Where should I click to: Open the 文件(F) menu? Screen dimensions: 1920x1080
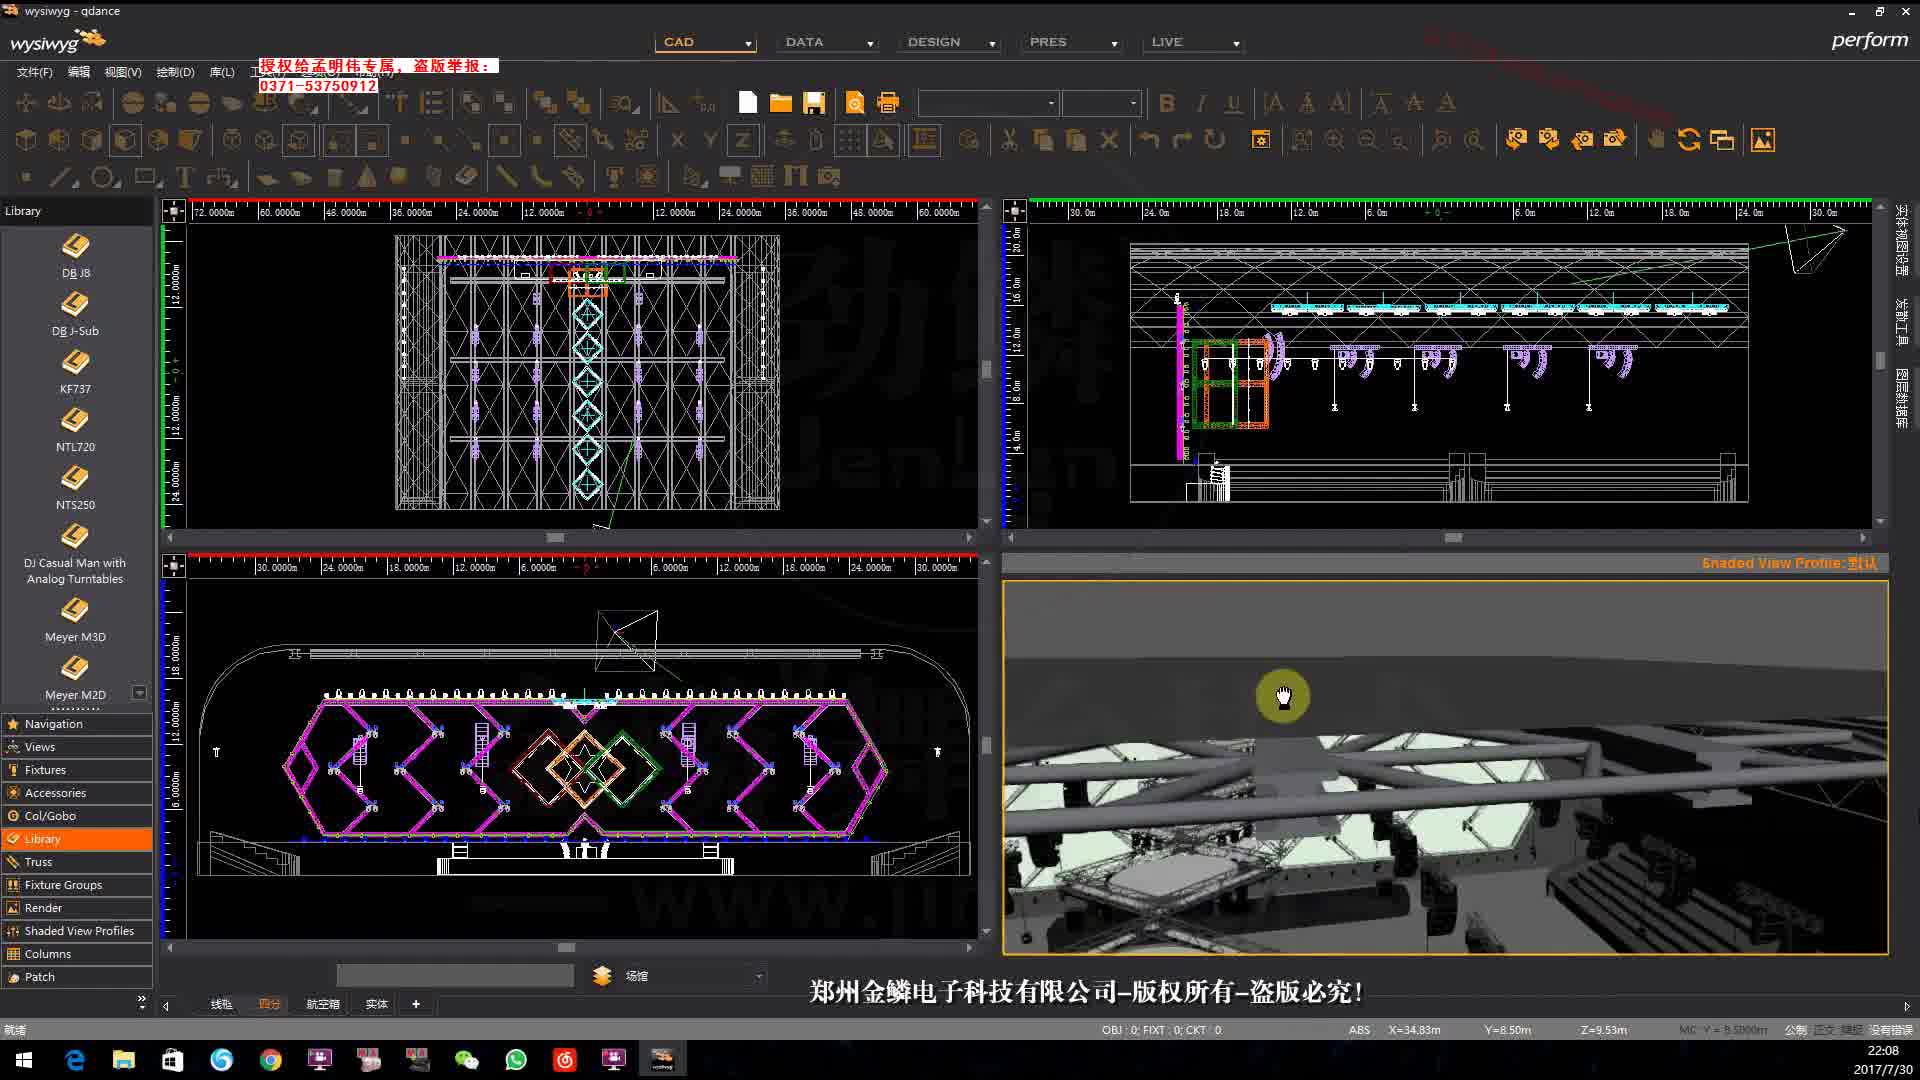(34, 72)
